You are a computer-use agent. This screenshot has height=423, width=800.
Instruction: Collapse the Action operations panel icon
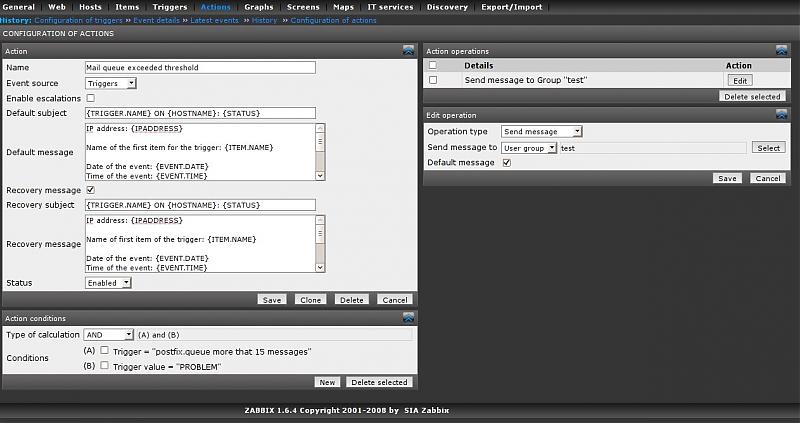pyautogui.click(x=780, y=49)
